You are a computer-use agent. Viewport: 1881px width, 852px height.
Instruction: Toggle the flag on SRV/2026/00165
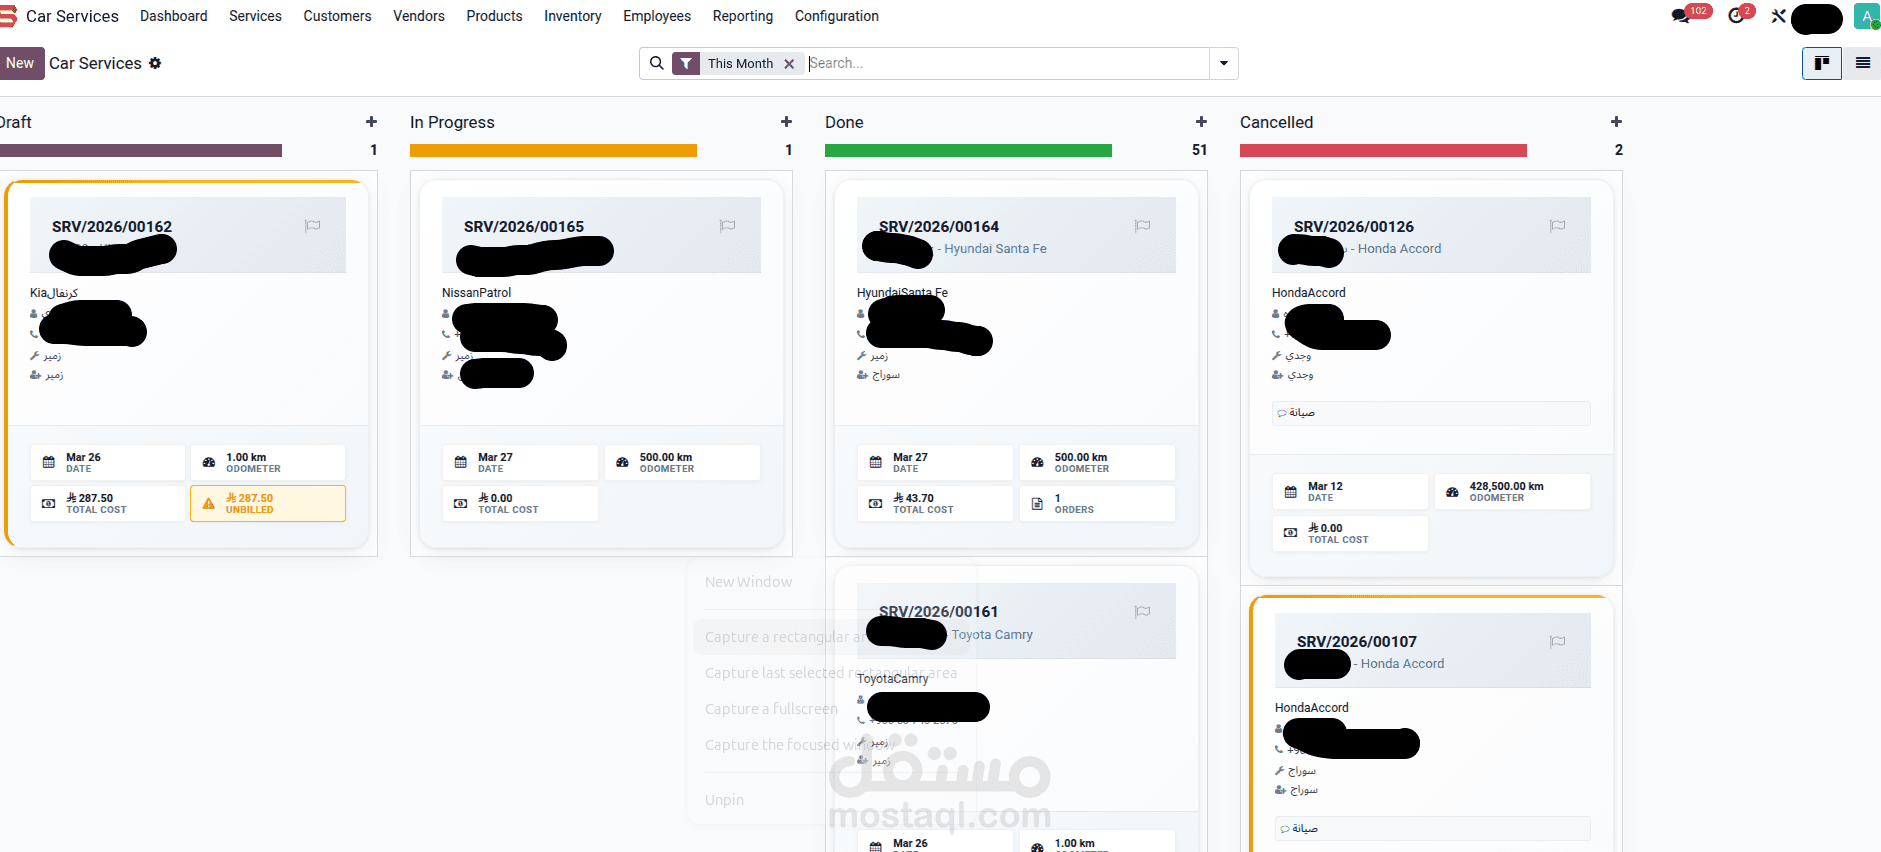[x=727, y=226]
